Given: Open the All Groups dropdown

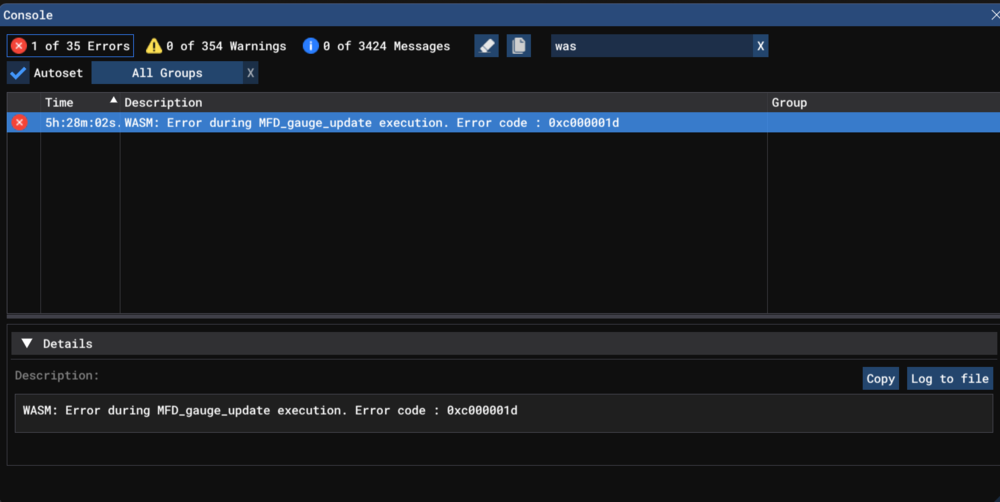Looking at the screenshot, I should point(166,73).
